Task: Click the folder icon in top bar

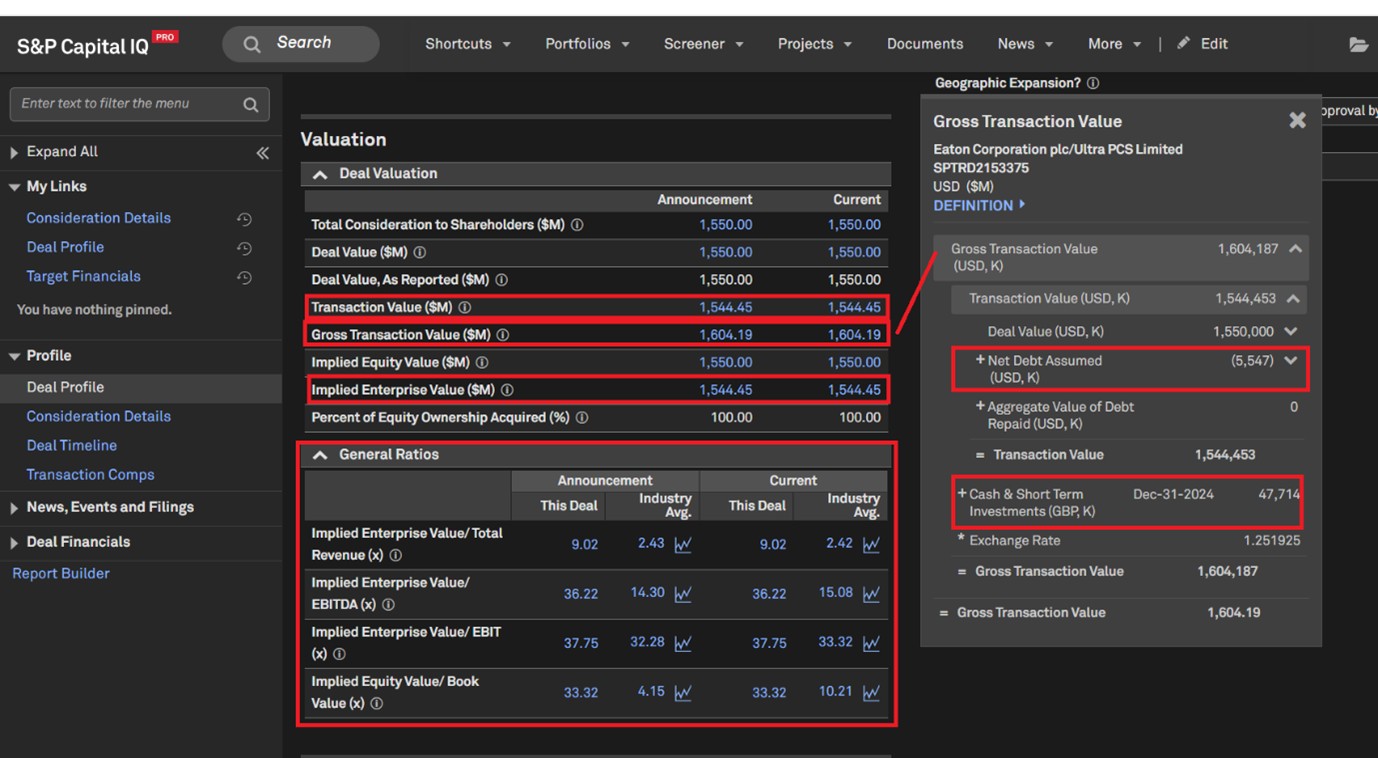Action: pyautogui.click(x=1358, y=45)
